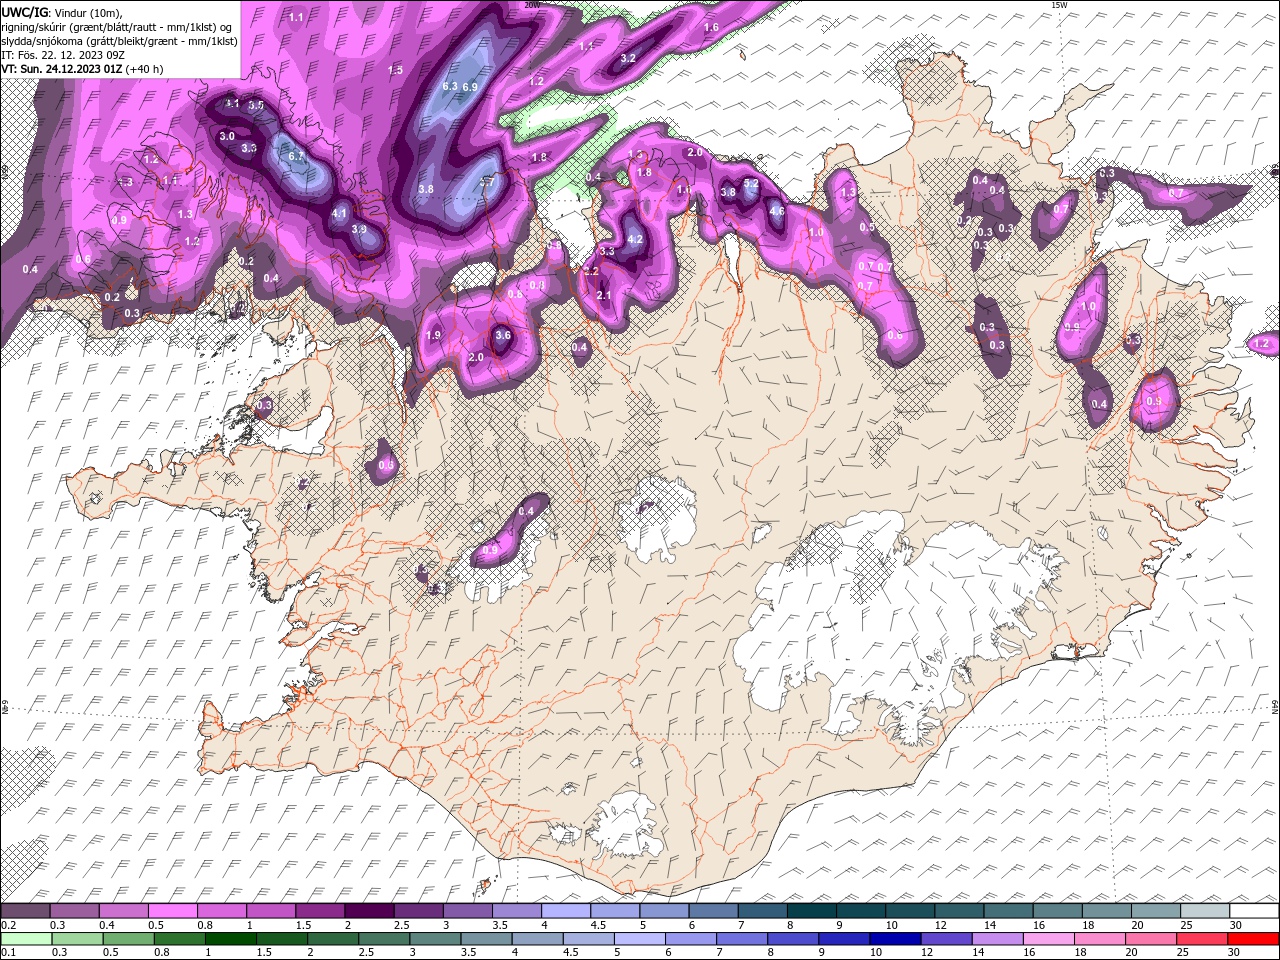Click the 3.0 precipitation value label

pos(227,137)
